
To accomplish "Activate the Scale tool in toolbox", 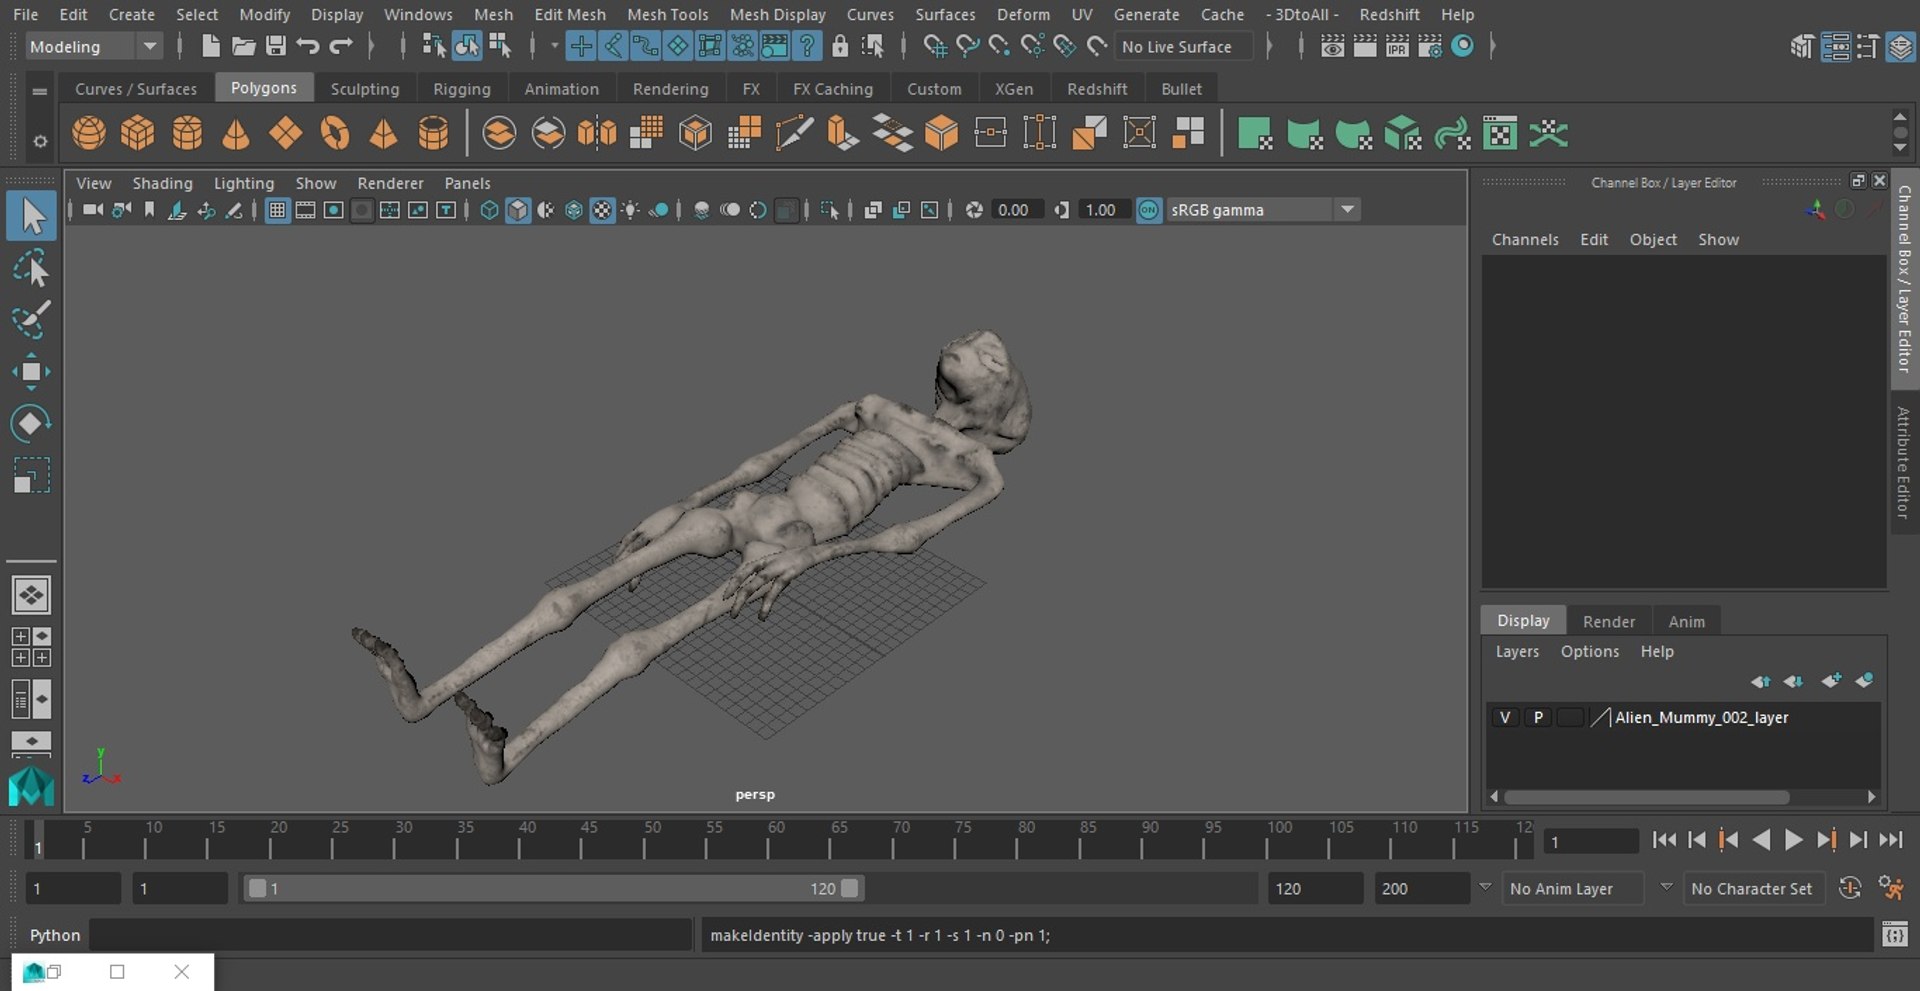I will (x=31, y=476).
